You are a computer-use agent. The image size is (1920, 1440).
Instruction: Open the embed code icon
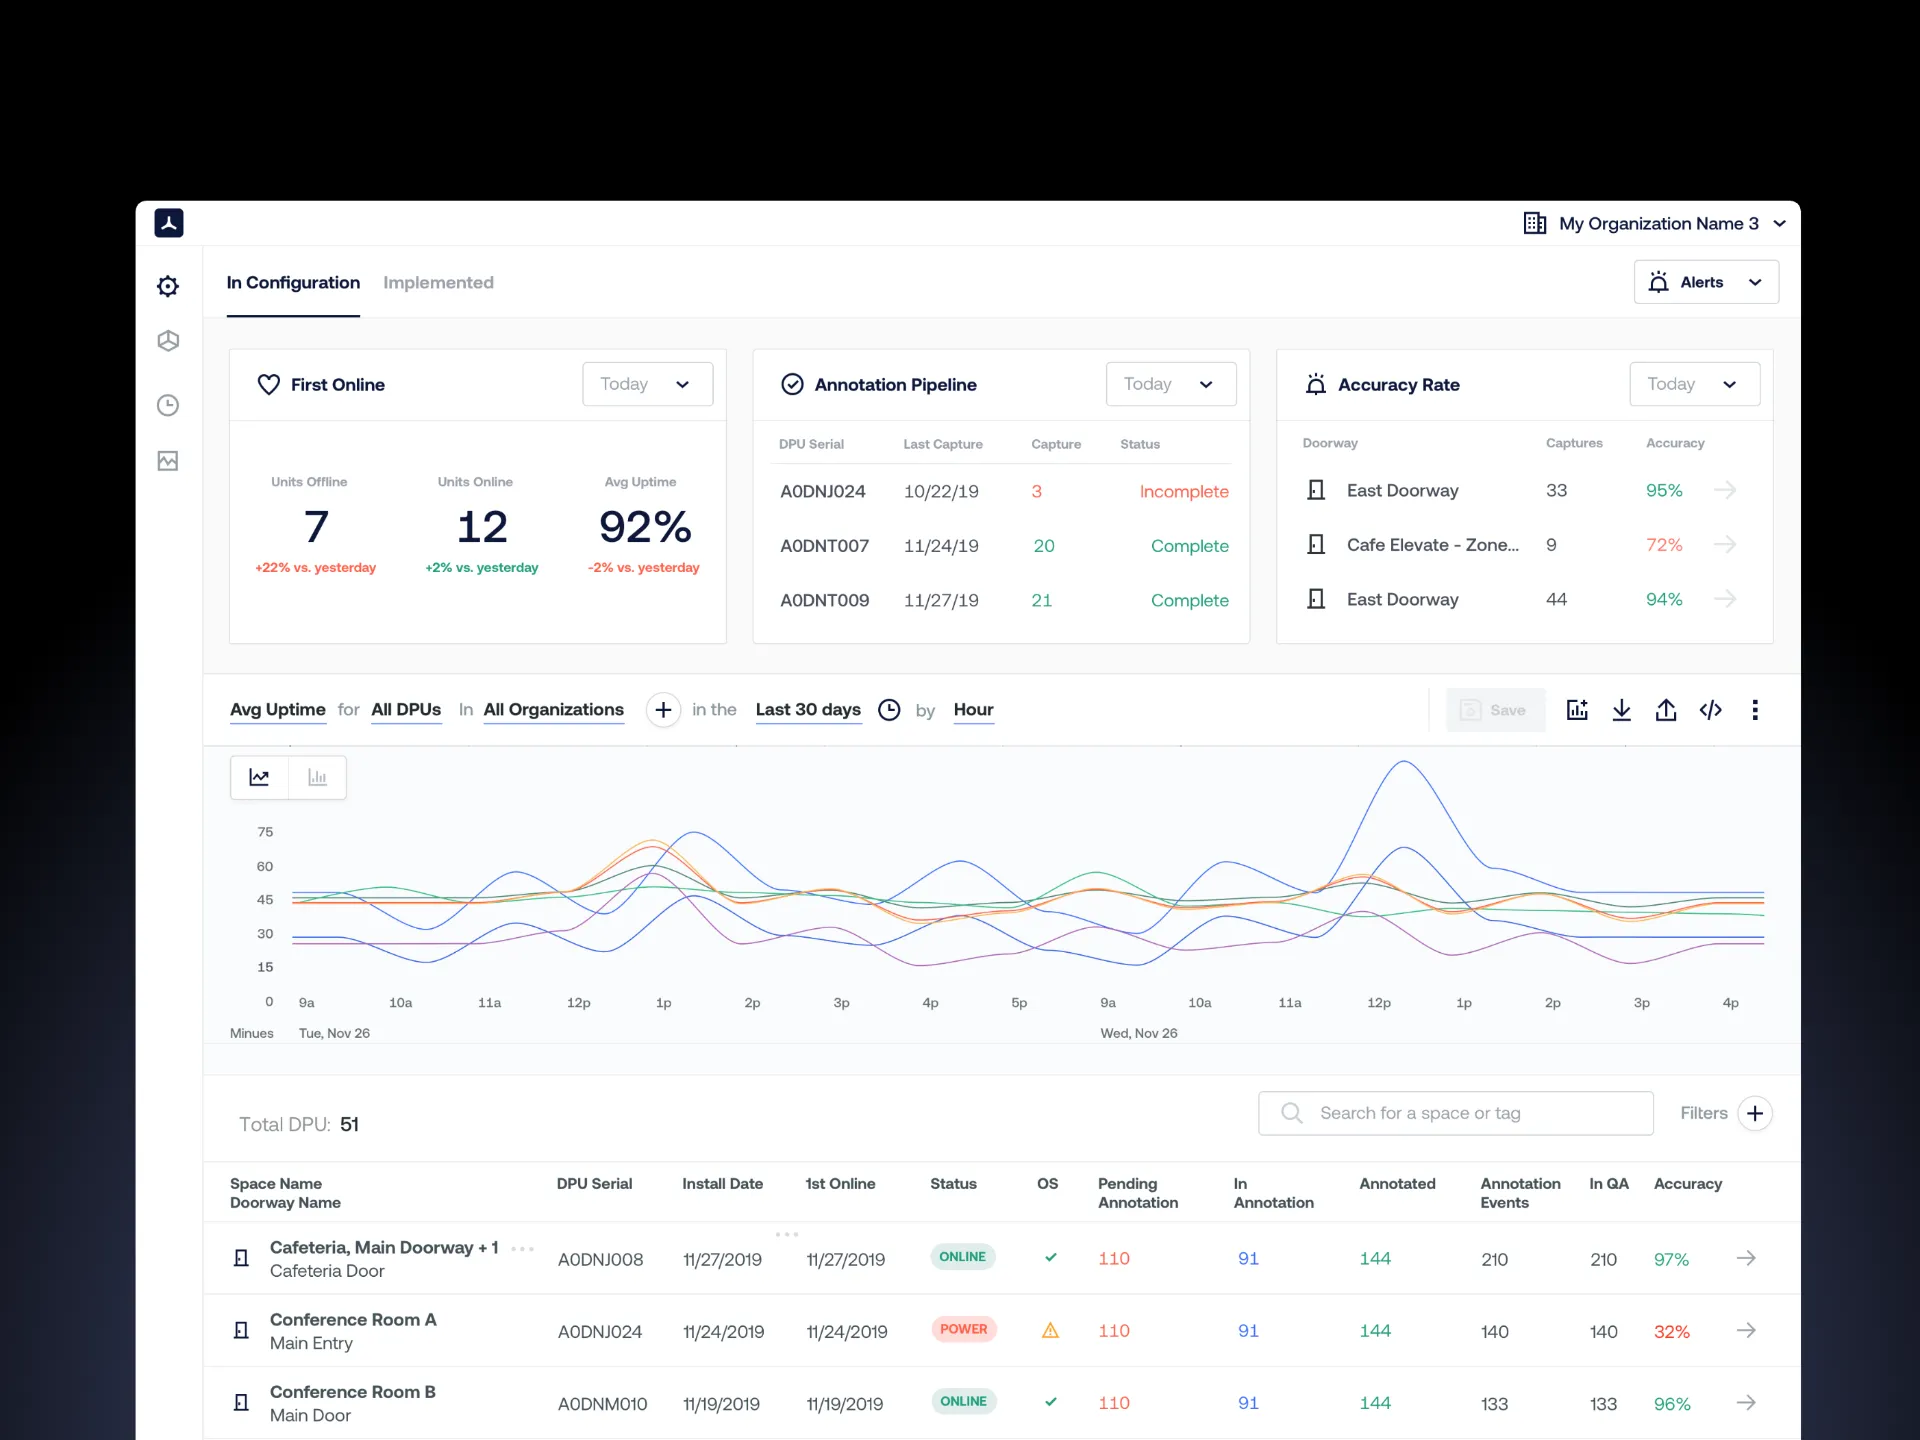click(x=1710, y=710)
